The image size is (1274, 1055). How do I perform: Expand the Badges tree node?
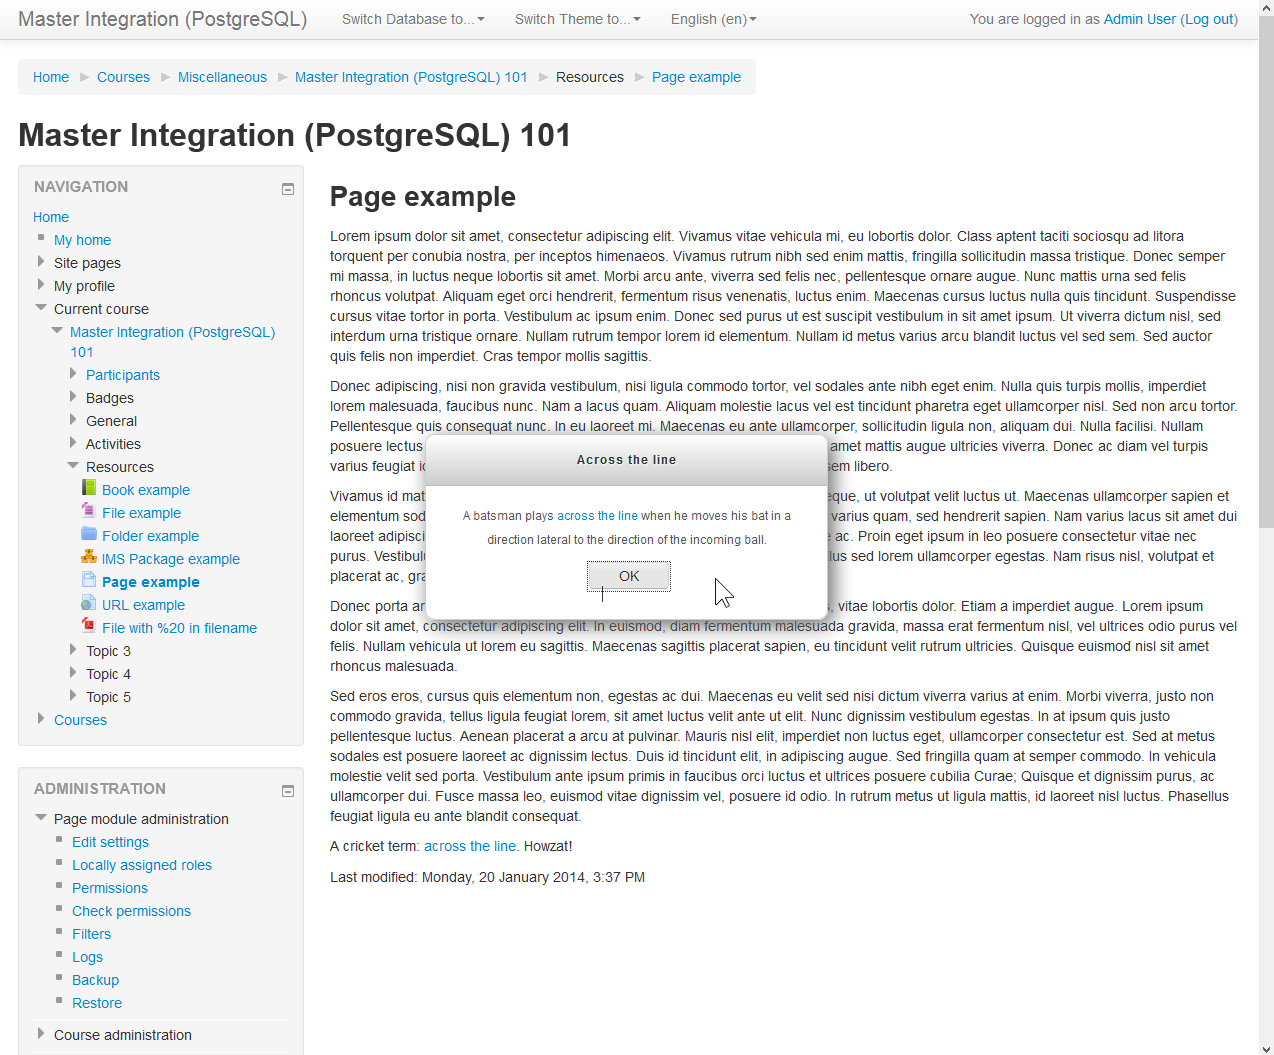tap(73, 397)
